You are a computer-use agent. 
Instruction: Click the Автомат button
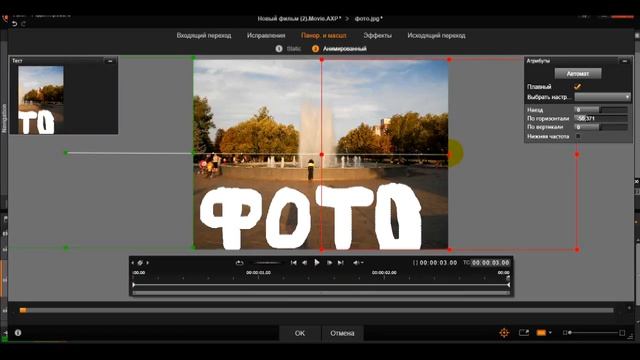tap(578, 73)
